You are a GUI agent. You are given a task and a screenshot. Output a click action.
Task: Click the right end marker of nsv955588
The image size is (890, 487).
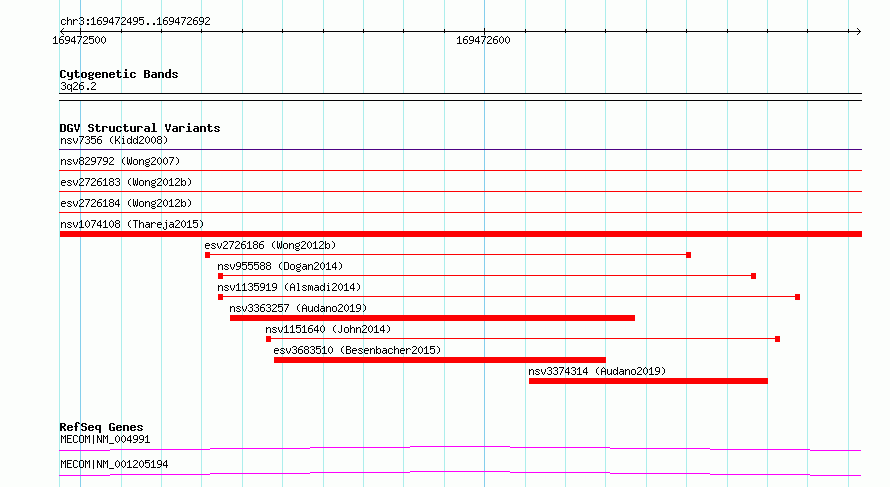(754, 276)
